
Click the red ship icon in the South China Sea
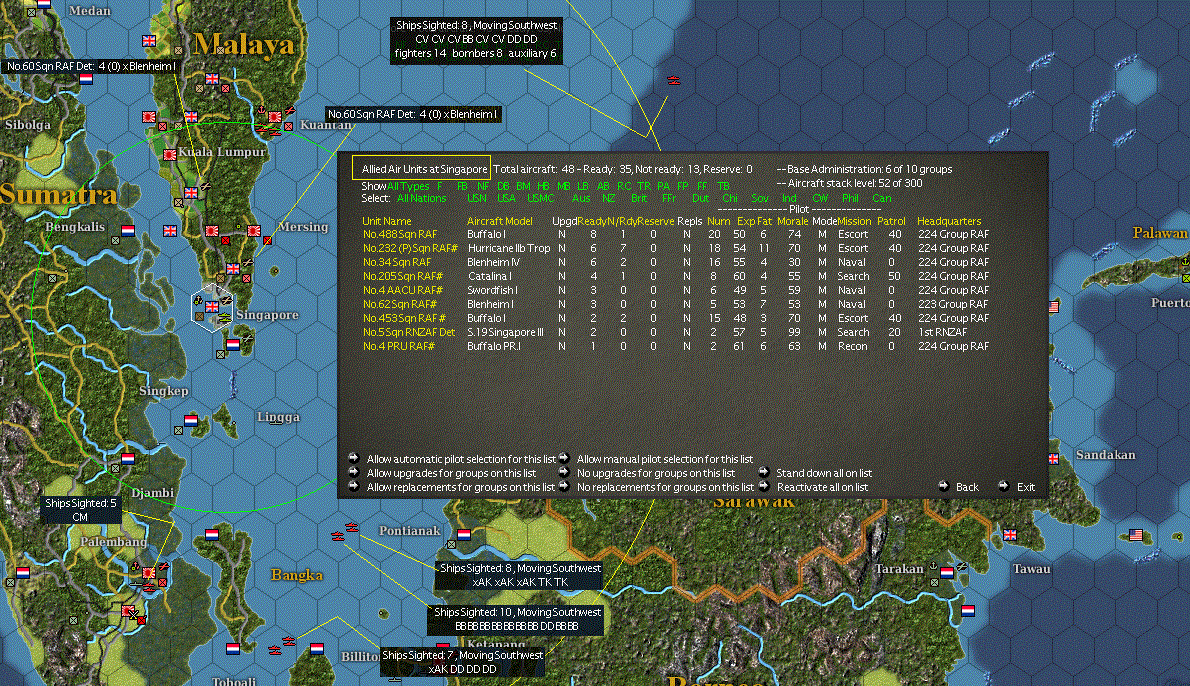[x=673, y=80]
